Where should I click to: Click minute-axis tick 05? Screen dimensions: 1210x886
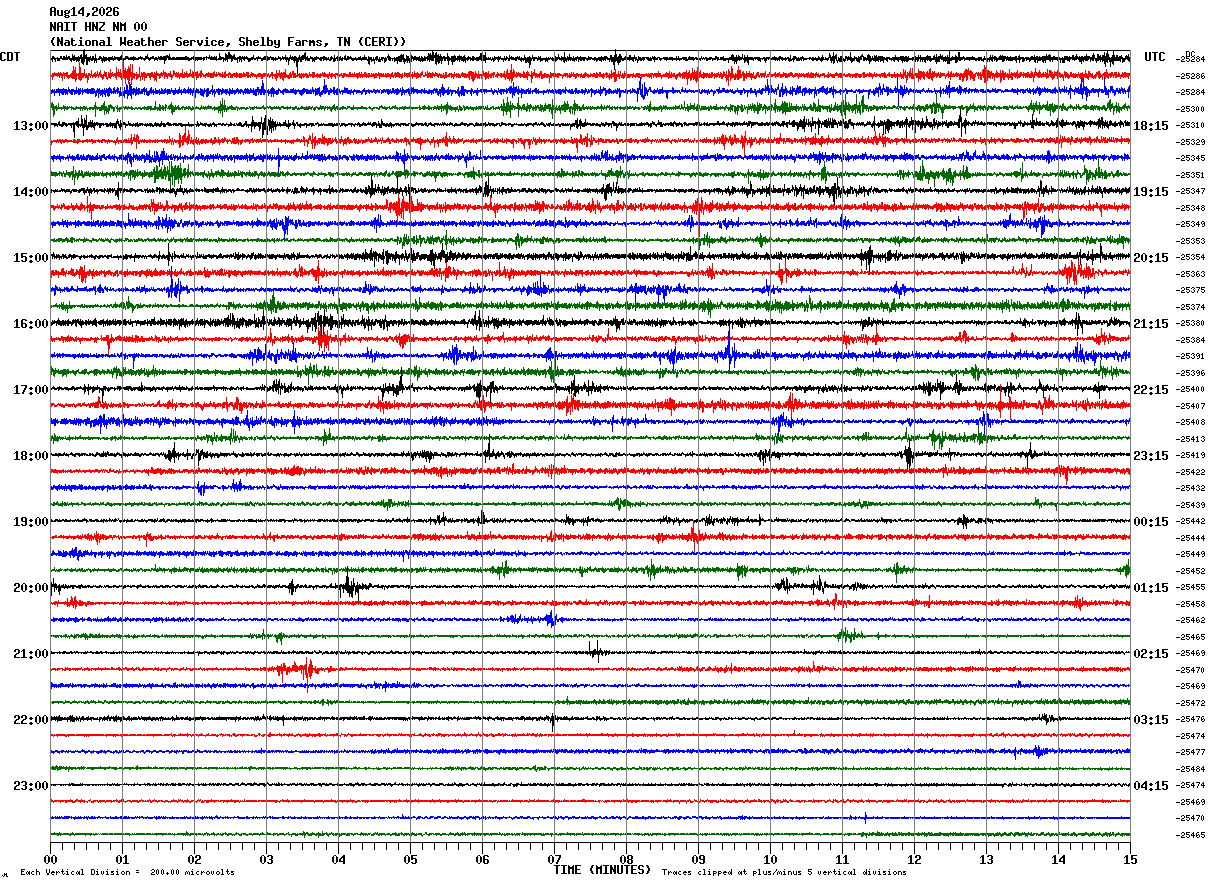point(410,859)
